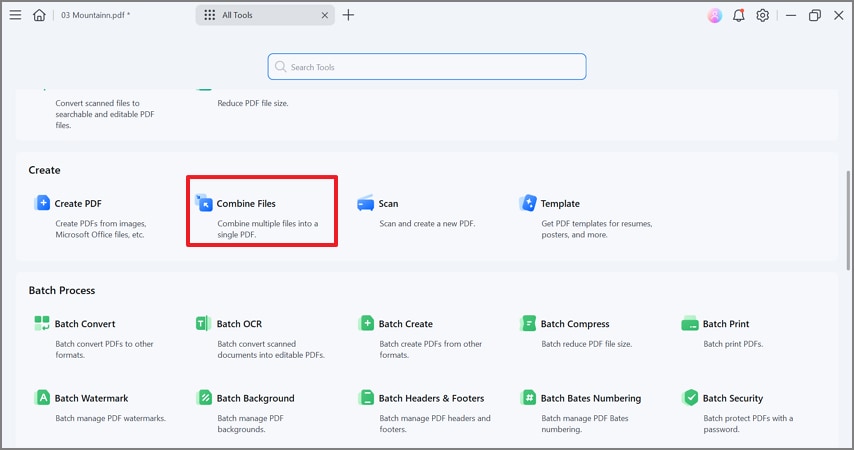
Task: Click the Batch Convert icon
Action: (42, 323)
